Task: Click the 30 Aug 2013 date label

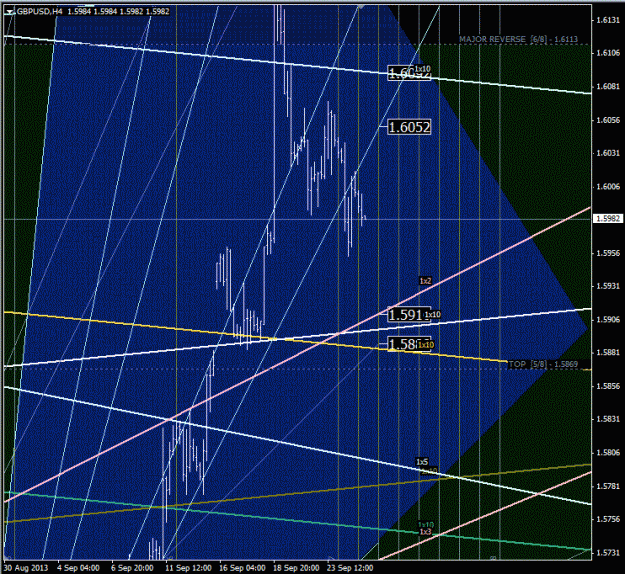Action: click(x=26, y=568)
